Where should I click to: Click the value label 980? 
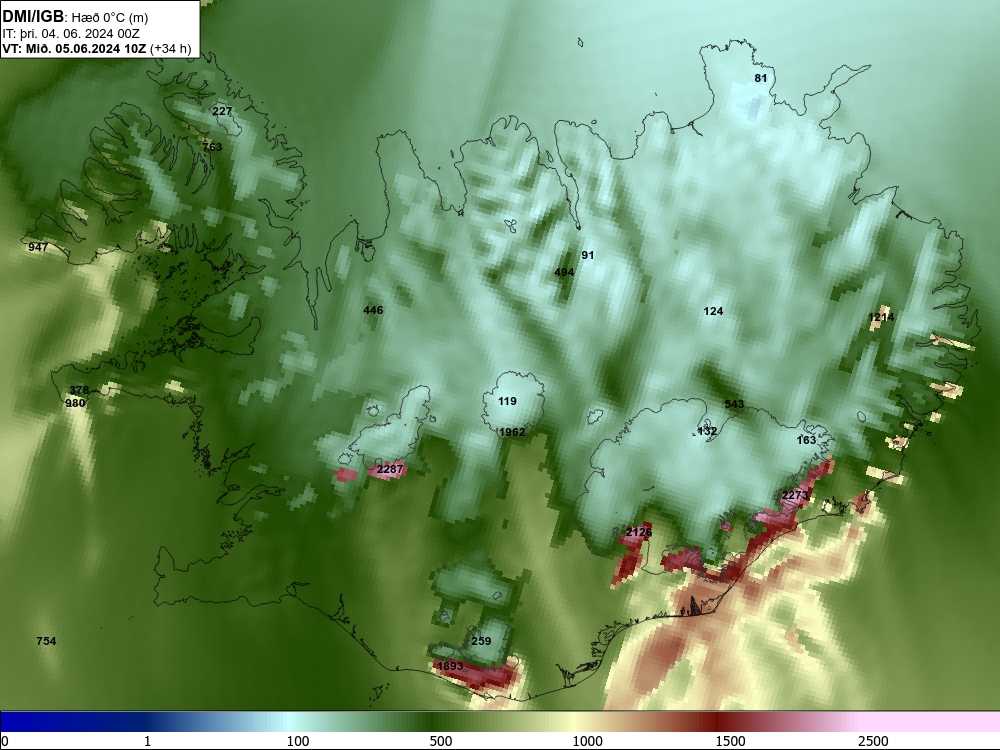(75, 403)
